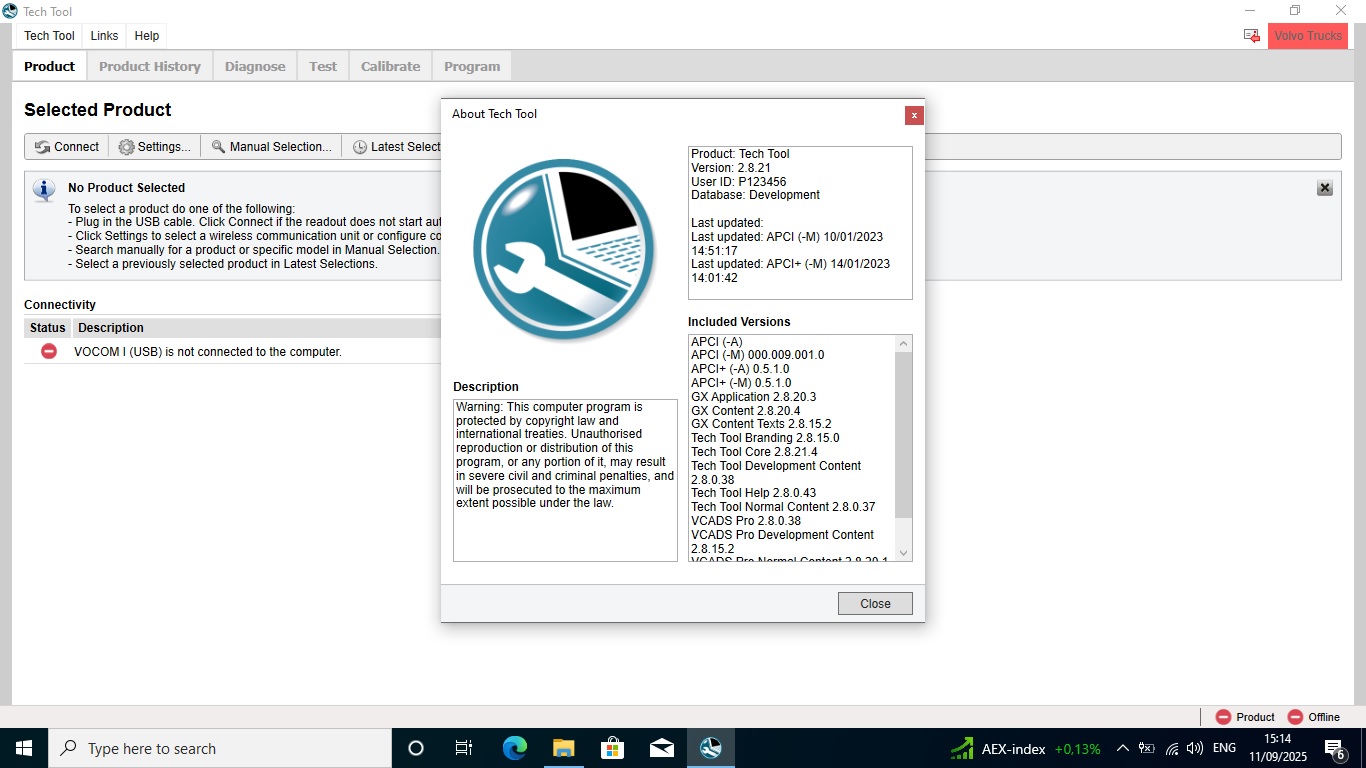Open Settings with the gear icon
The width and height of the screenshot is (1366, 768).
(154, 147)
